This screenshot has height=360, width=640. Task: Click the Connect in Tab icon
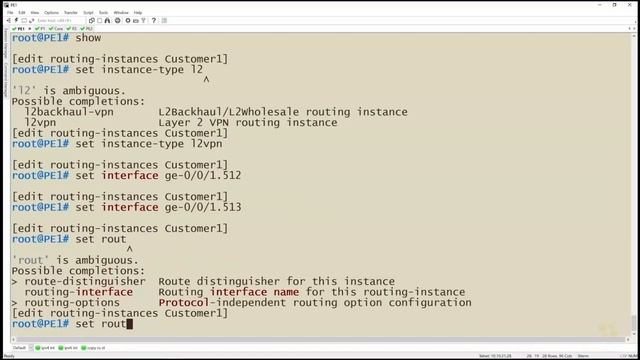pyautogui.click(x=24, y=20)
